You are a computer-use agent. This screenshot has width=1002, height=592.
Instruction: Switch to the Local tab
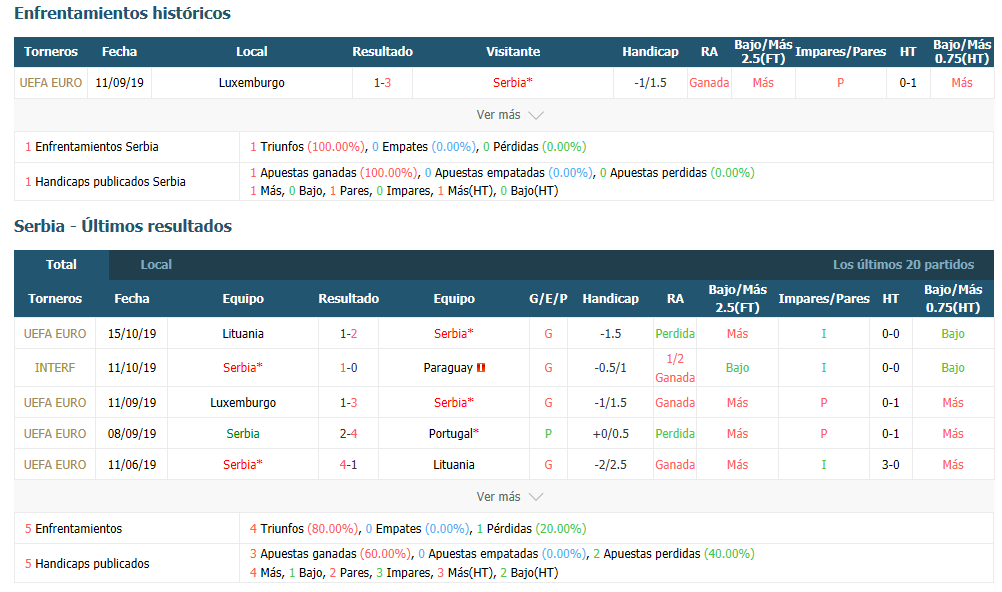coord(156,265)
